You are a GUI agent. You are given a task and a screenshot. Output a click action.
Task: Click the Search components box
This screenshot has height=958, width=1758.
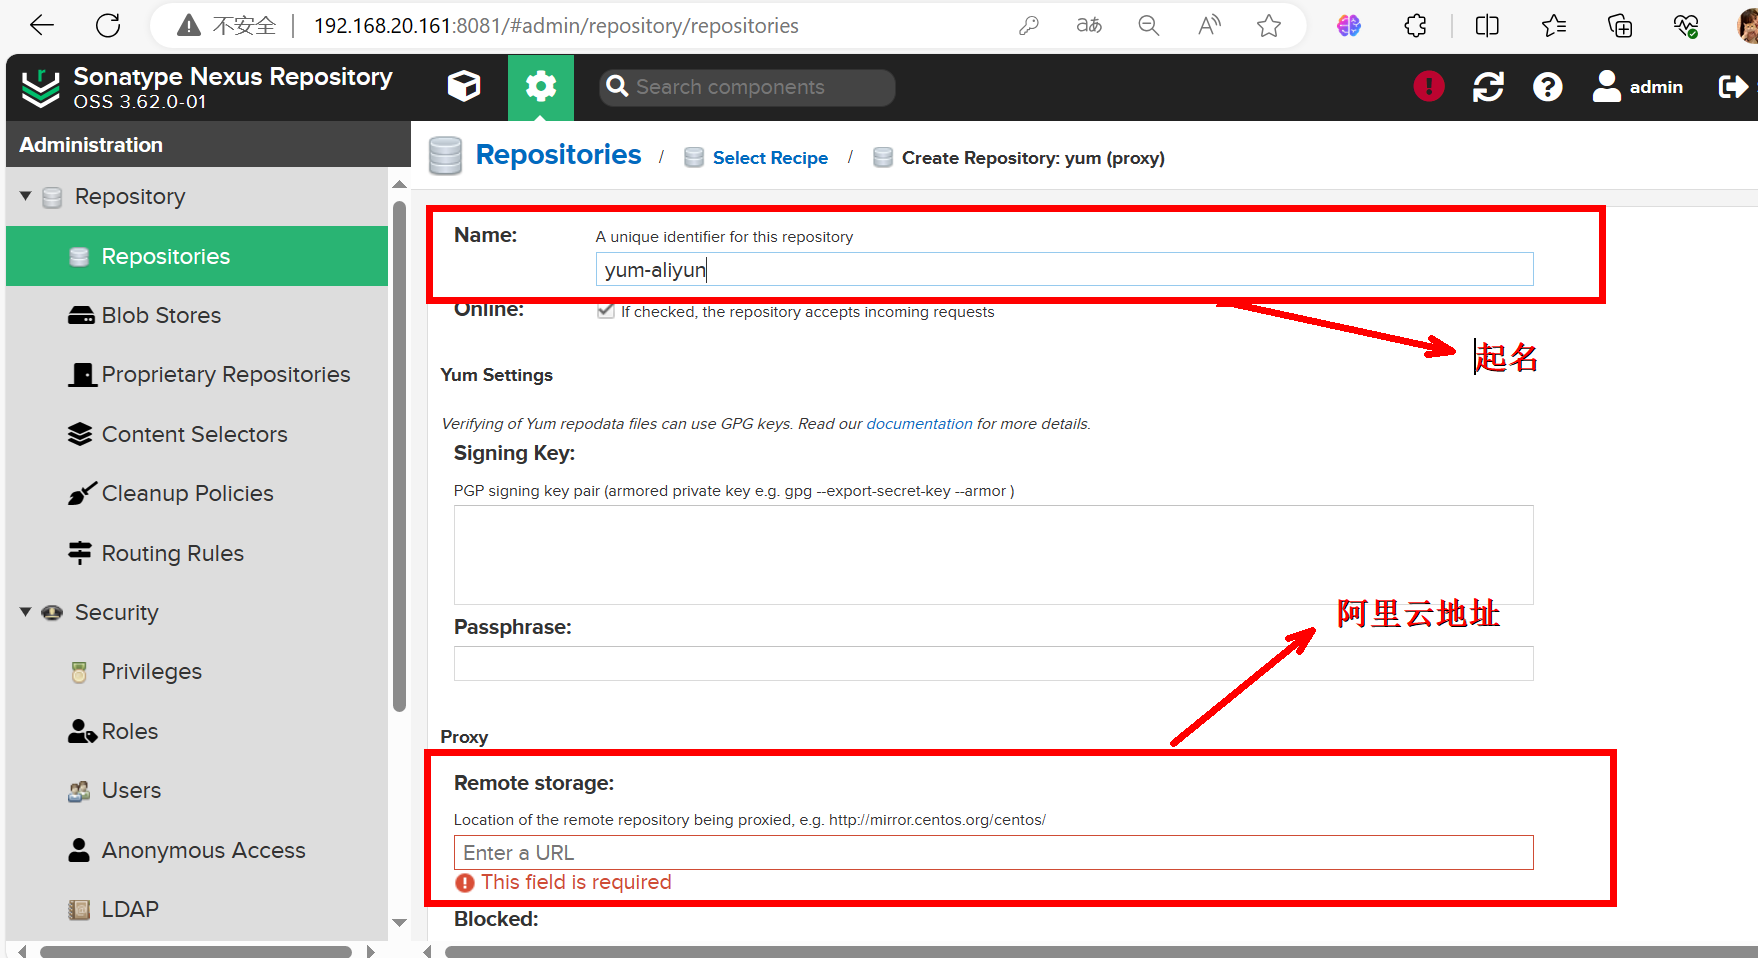pos(747,87)
